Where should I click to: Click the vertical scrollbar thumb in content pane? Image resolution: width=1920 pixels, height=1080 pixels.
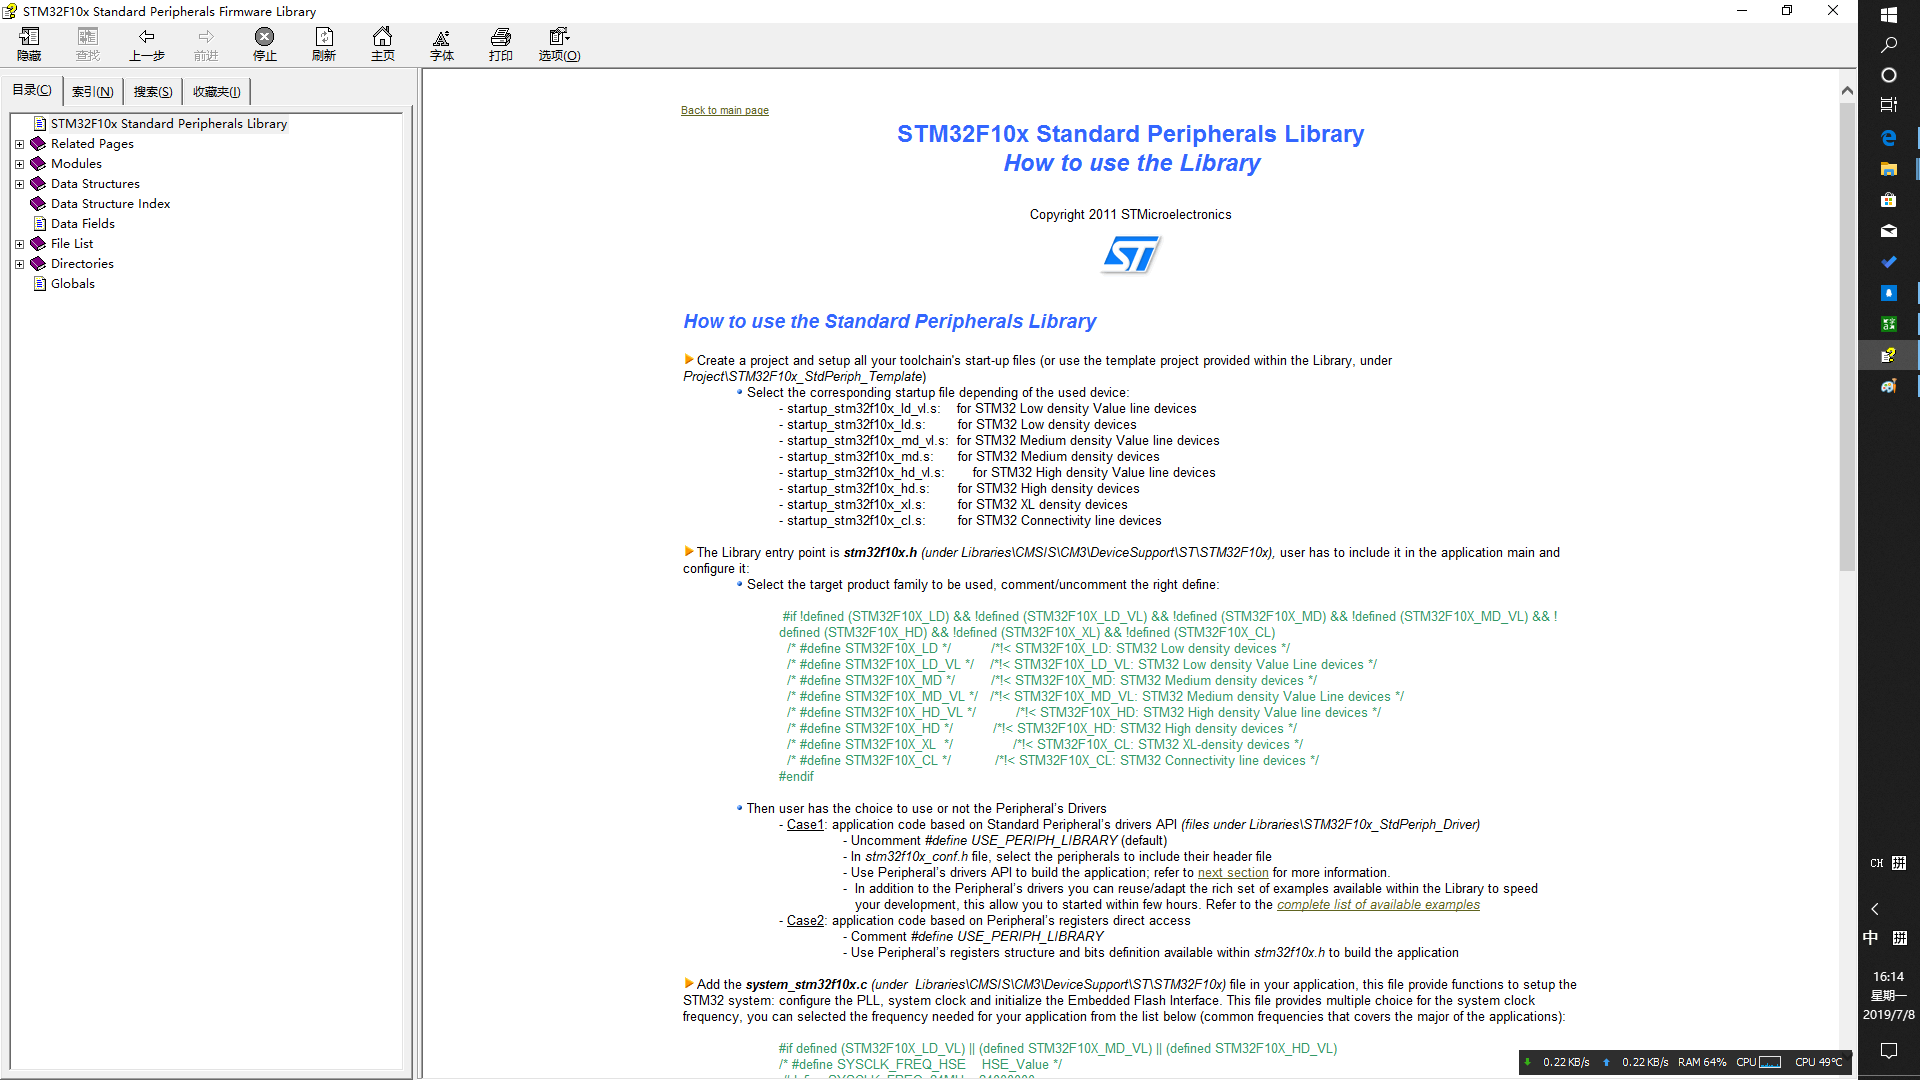1847,336
